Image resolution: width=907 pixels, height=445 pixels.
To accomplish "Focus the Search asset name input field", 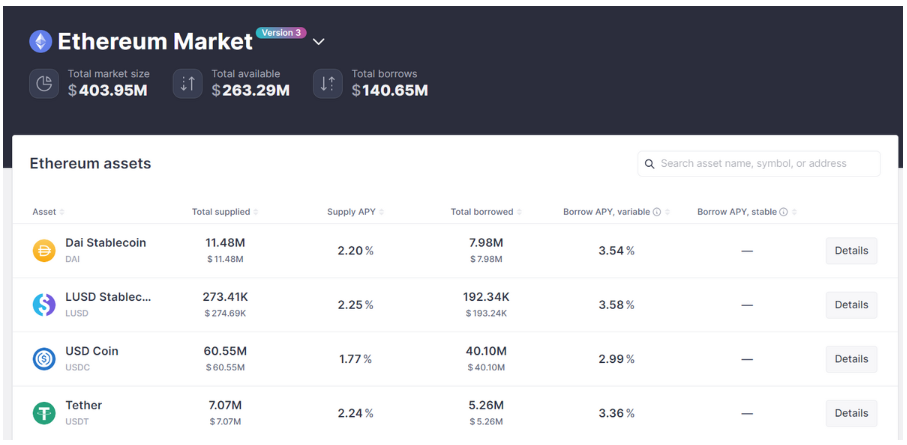I will tap(759, 164).
